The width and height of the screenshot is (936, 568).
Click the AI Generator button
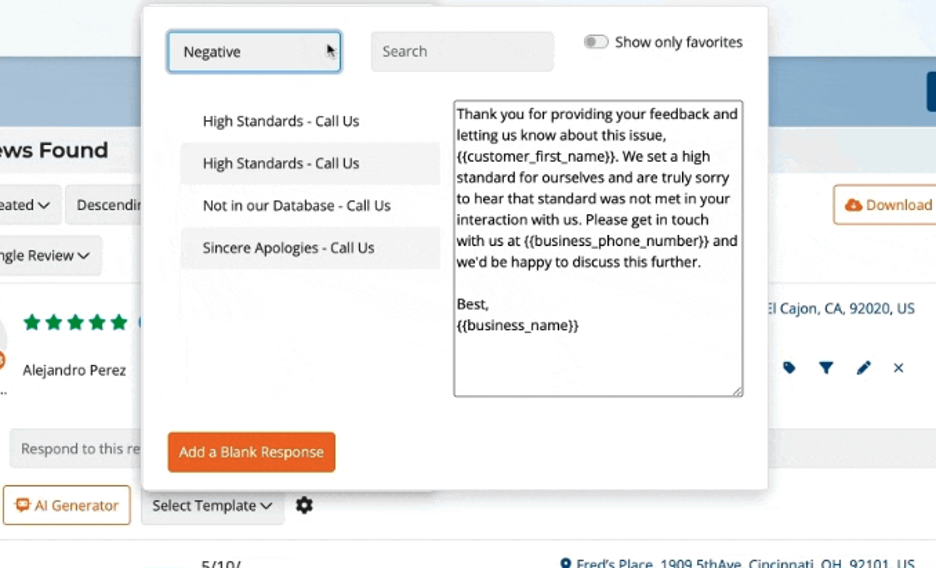coord(67,506)
